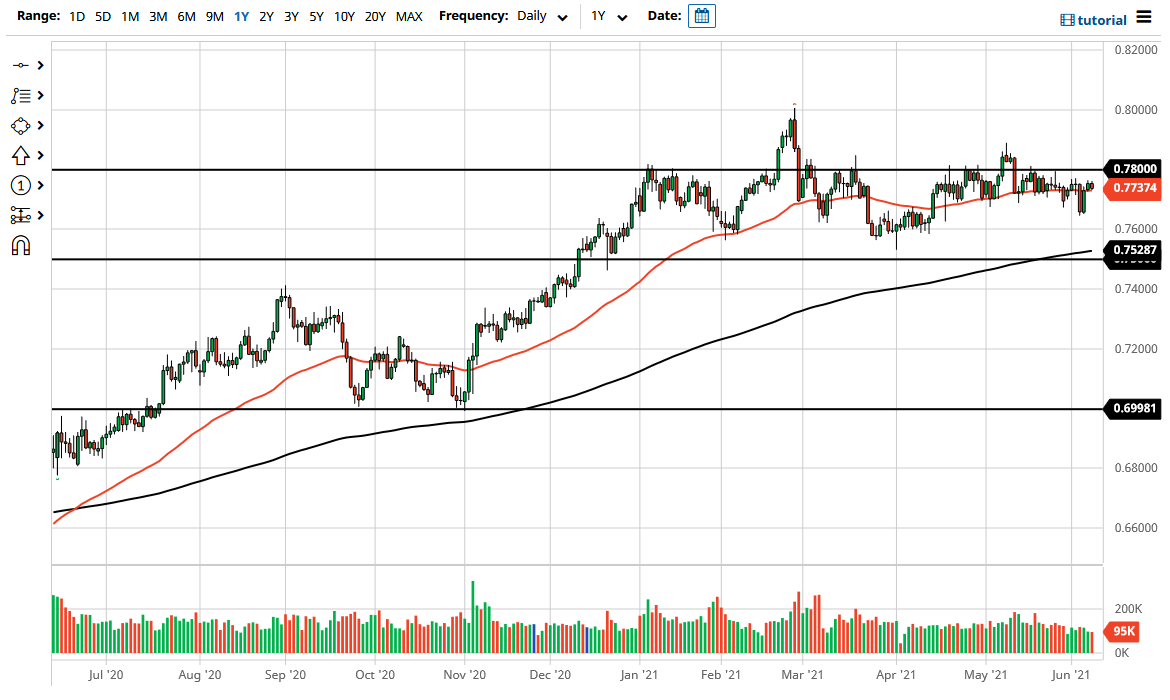Select the 5Y range tab
This screenshot has height=700, width=1170.
(315, 16)
